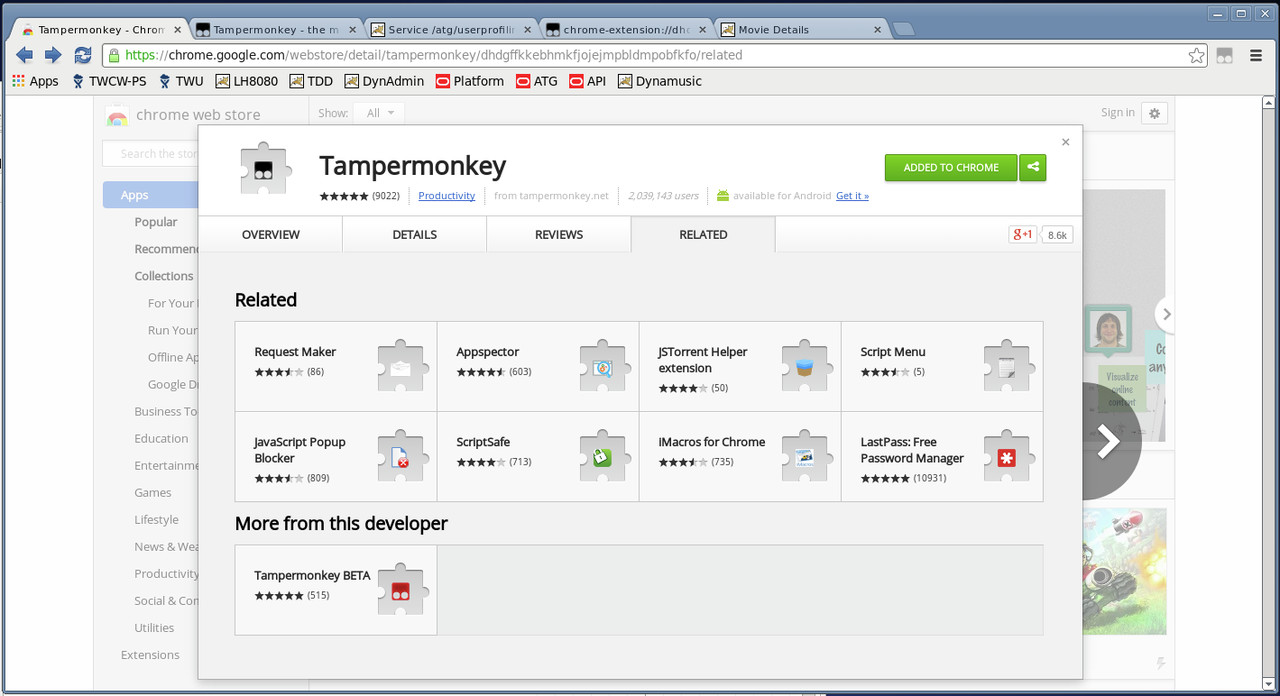This screenshot has width=1280, height=696.
Task: Open the Dynamusic bookmark
Action: 659,81
